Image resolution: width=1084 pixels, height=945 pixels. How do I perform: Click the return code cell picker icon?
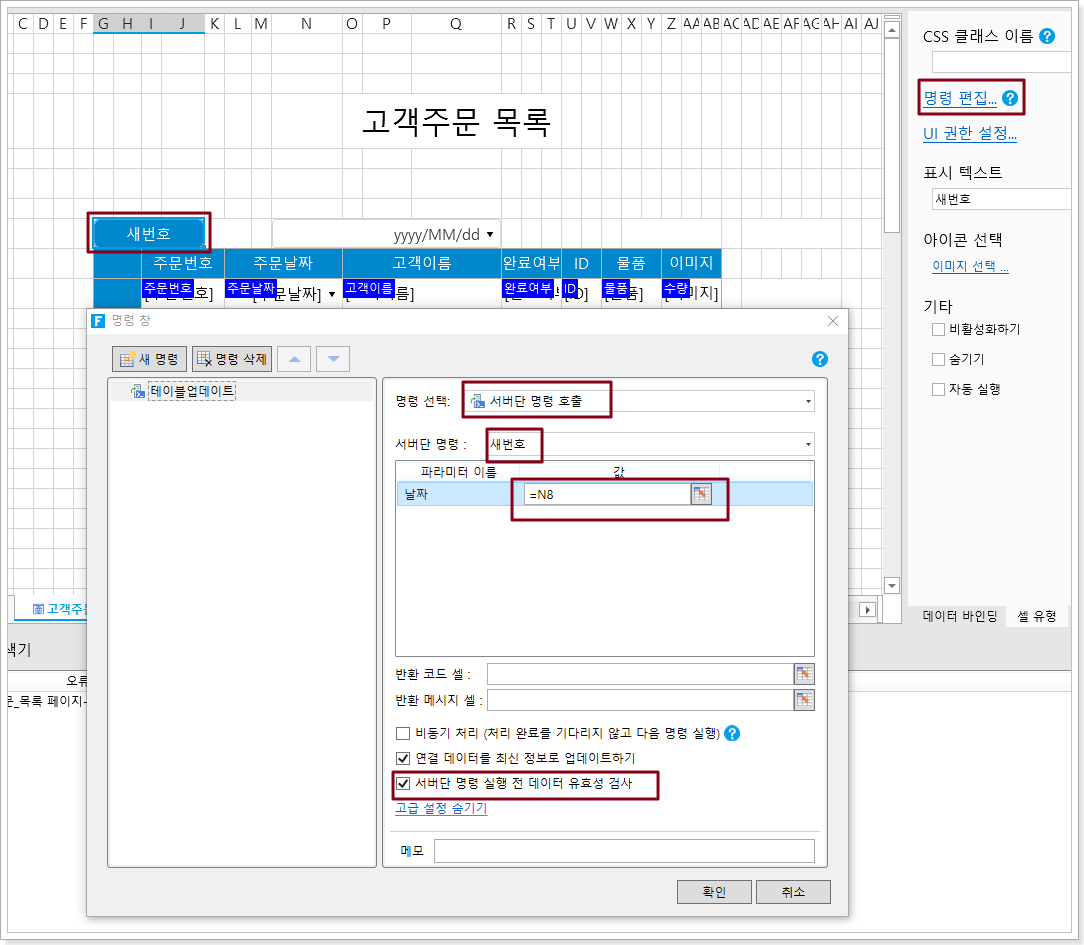pos(804,674)
